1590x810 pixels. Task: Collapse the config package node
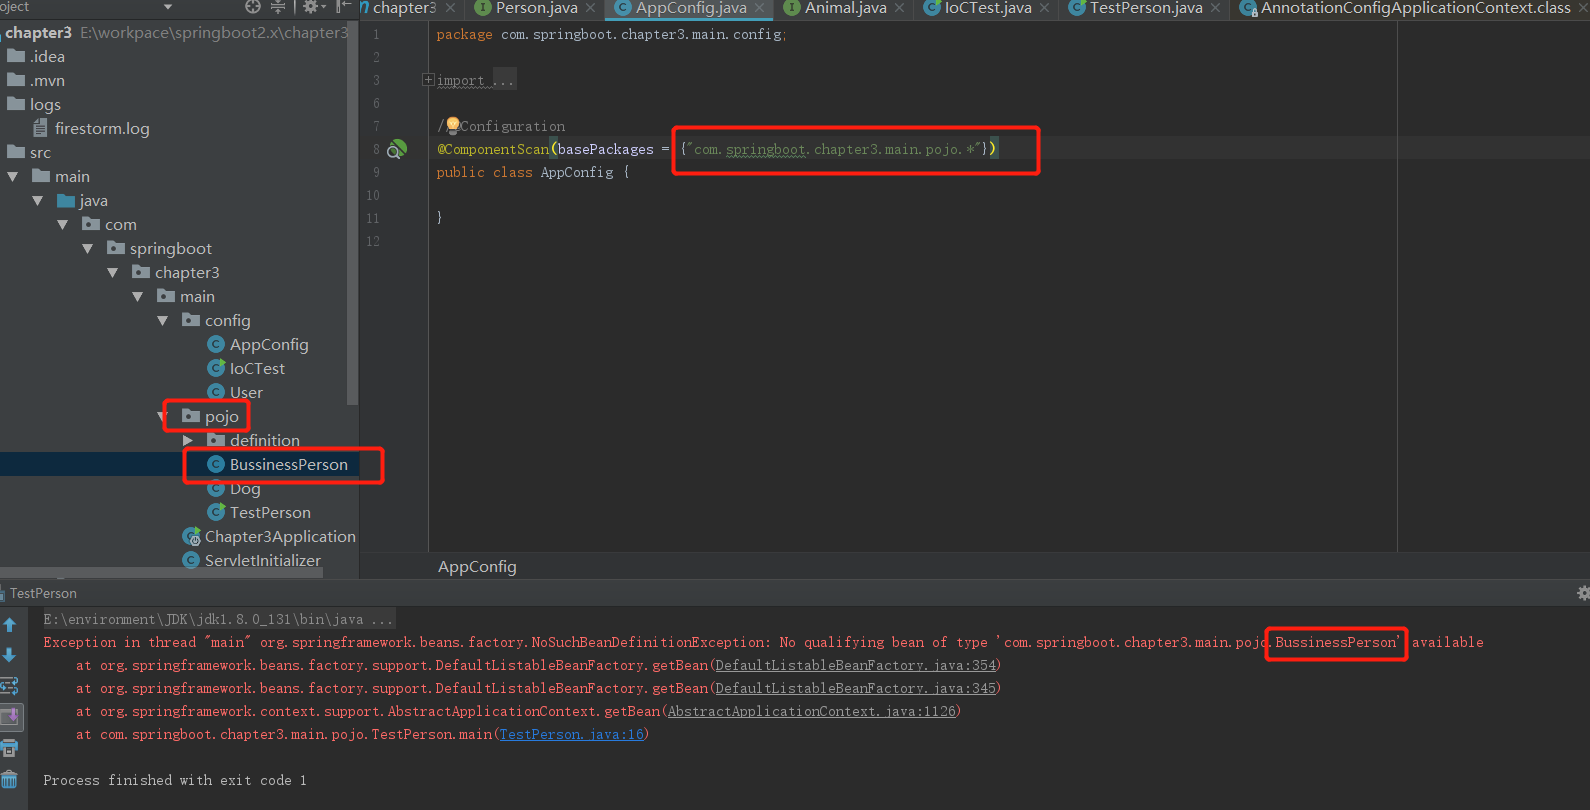pyautogui.click(x=163, y=321)
